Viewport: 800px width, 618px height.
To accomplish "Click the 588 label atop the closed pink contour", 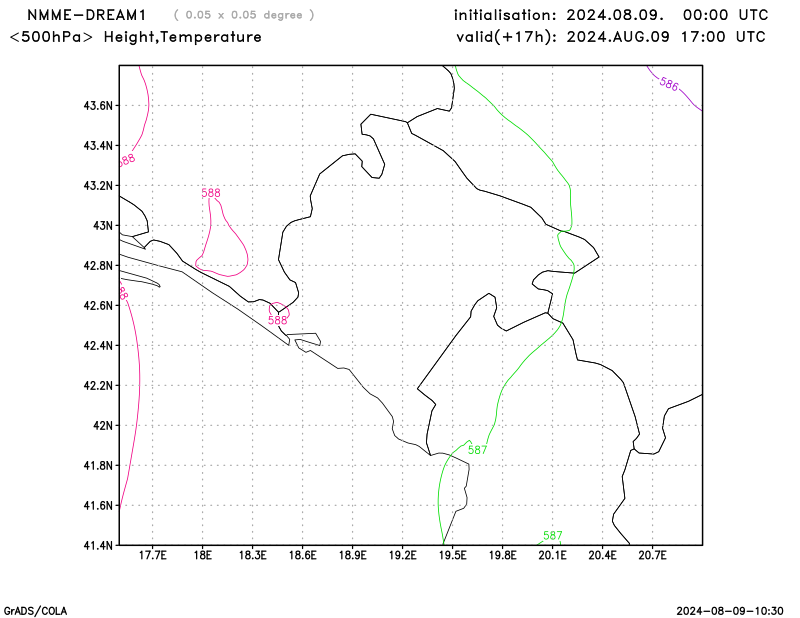I will pos(211,193).
